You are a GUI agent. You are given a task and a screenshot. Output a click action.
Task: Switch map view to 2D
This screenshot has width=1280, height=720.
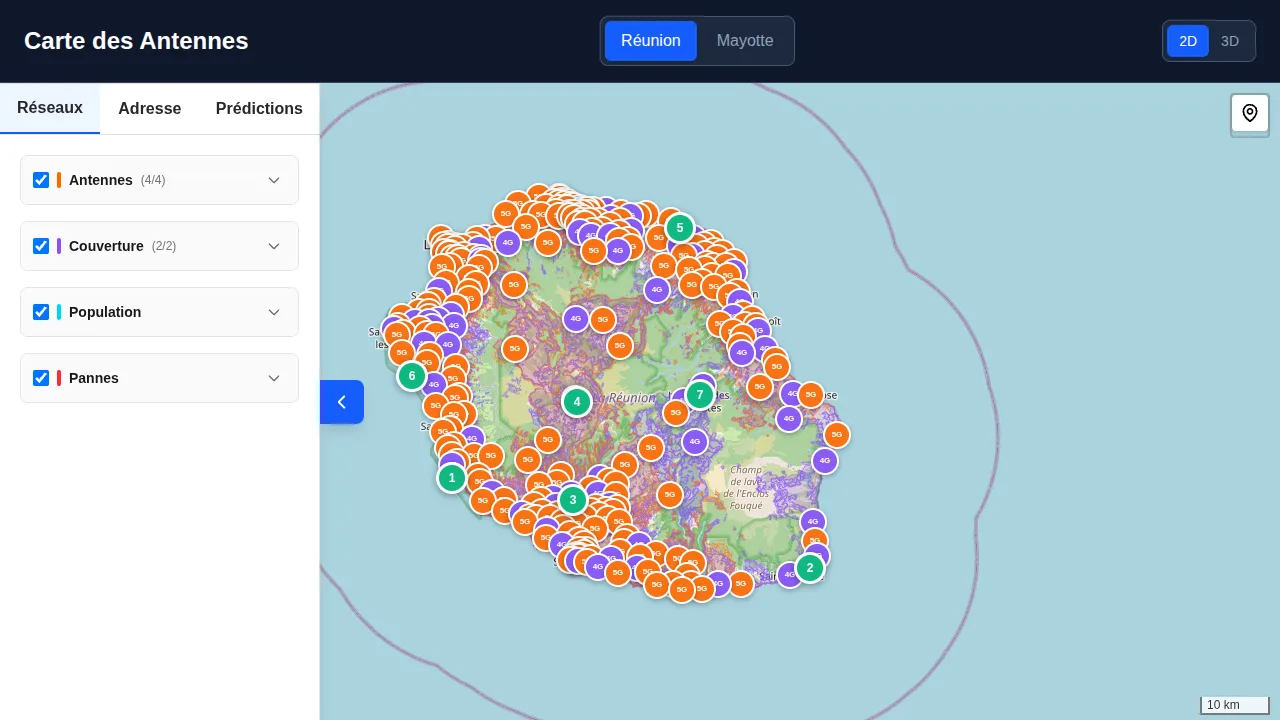(x=1188, y=41)
